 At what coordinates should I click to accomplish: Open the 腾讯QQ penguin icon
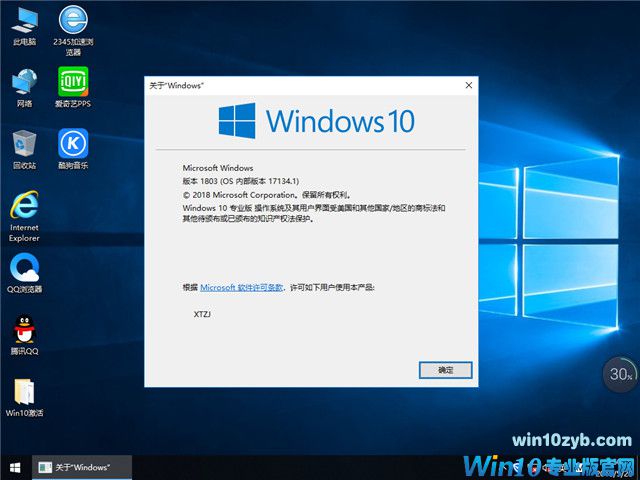pyautogui.click(x=24, y=335)
